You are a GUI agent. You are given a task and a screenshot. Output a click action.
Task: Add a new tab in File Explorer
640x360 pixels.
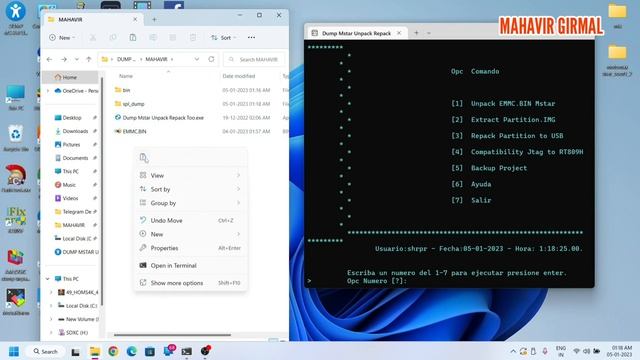(x=154, y=19)
